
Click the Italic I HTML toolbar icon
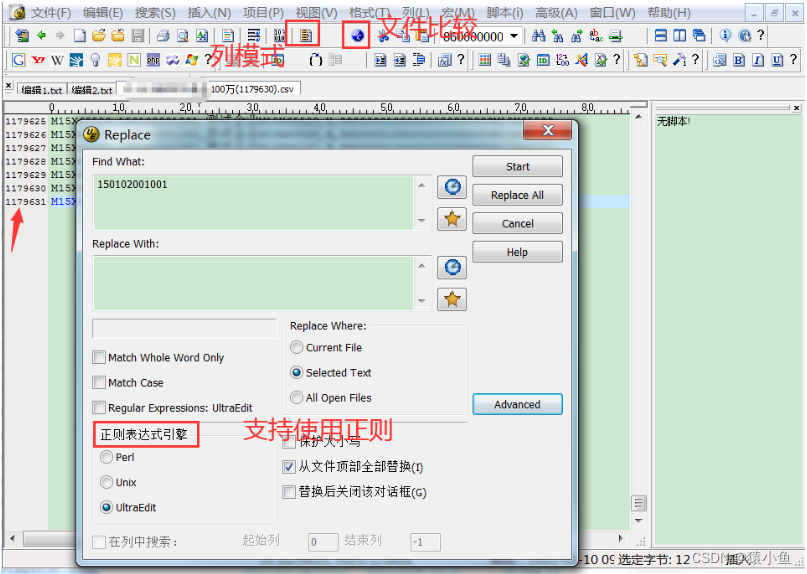758,60
